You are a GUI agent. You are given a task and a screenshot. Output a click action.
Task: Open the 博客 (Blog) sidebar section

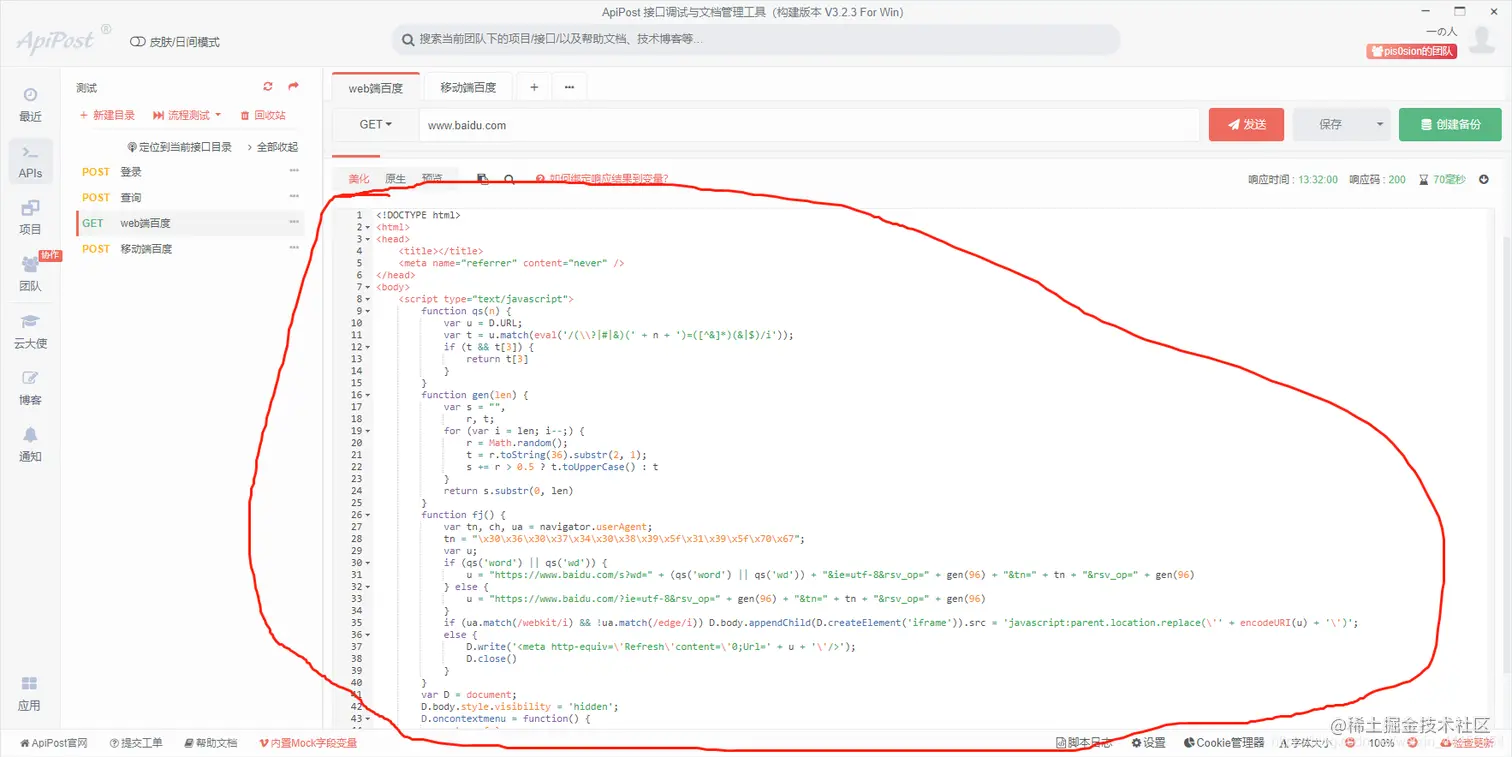[30, 387]
